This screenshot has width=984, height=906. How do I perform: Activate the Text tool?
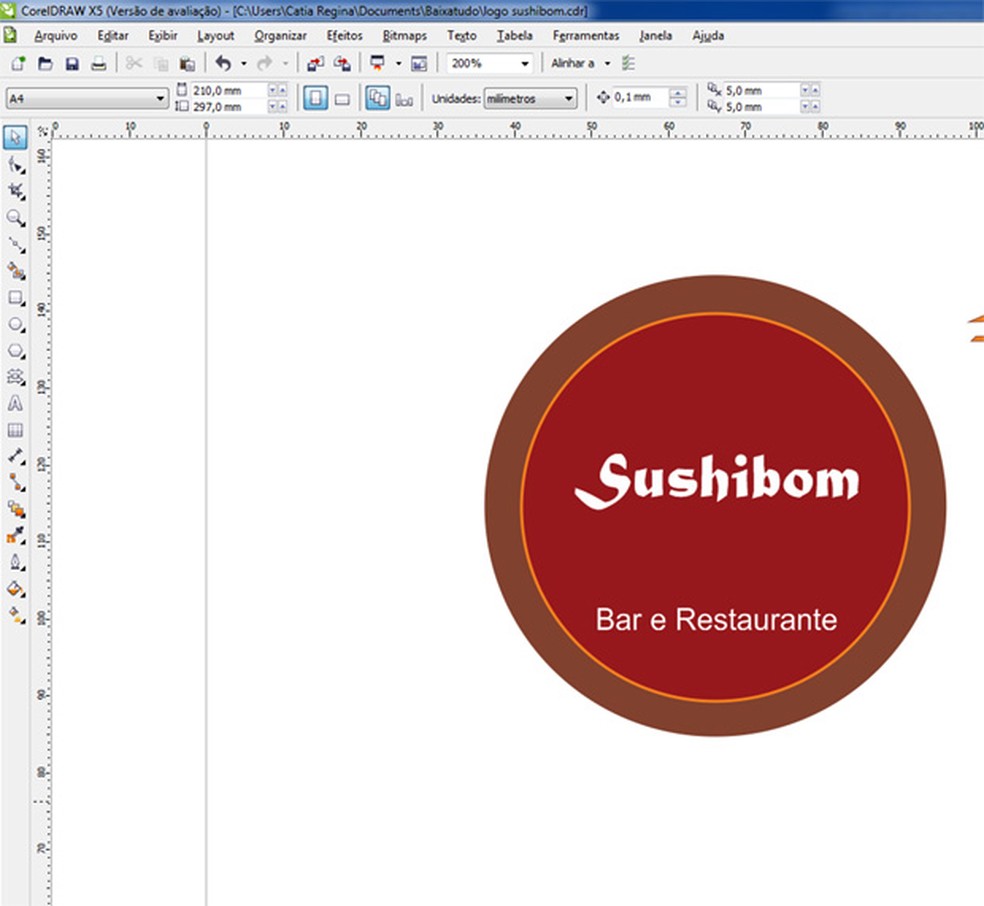(x=15, y=404)
